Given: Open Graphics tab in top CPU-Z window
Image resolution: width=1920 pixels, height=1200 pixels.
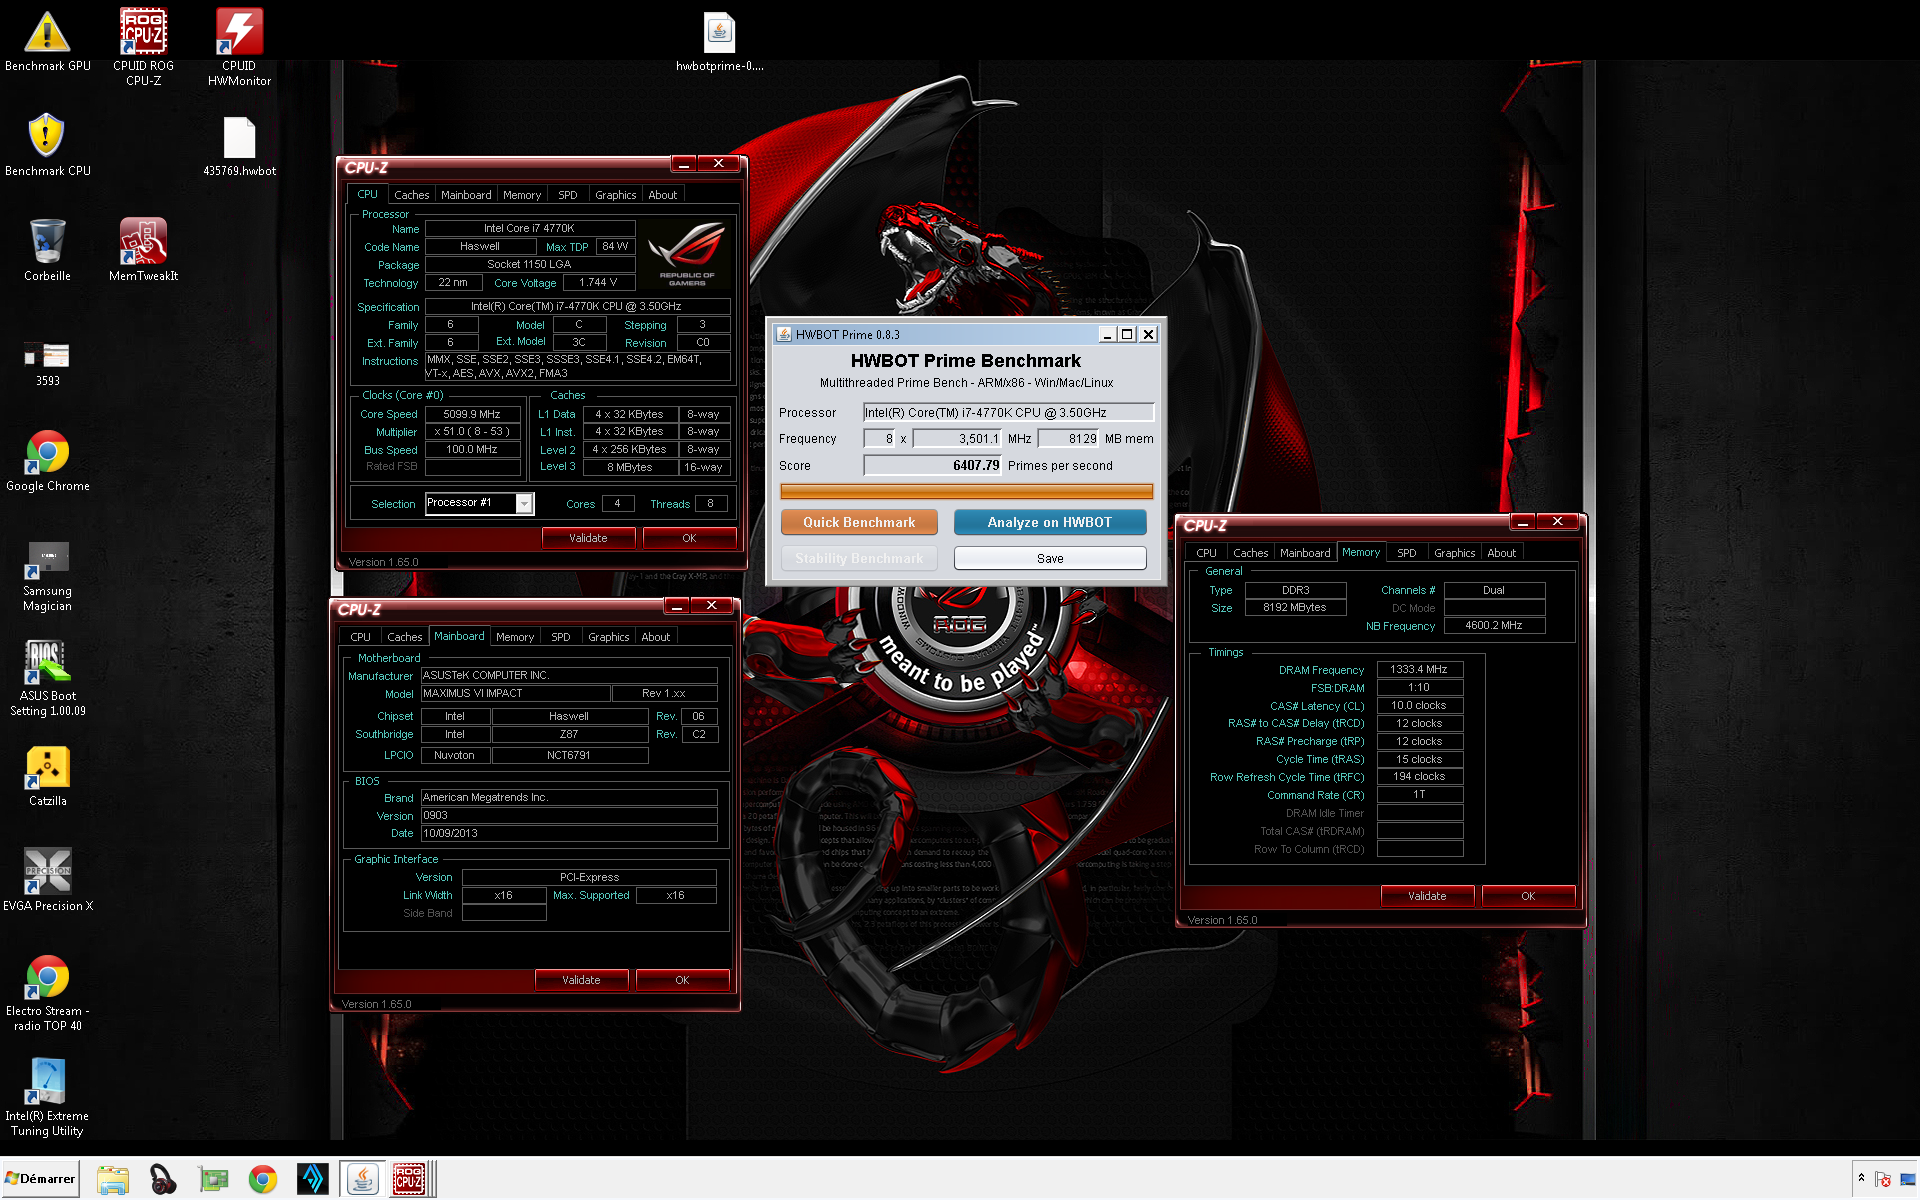Looking at the screenshot, I should click(615, 195).
